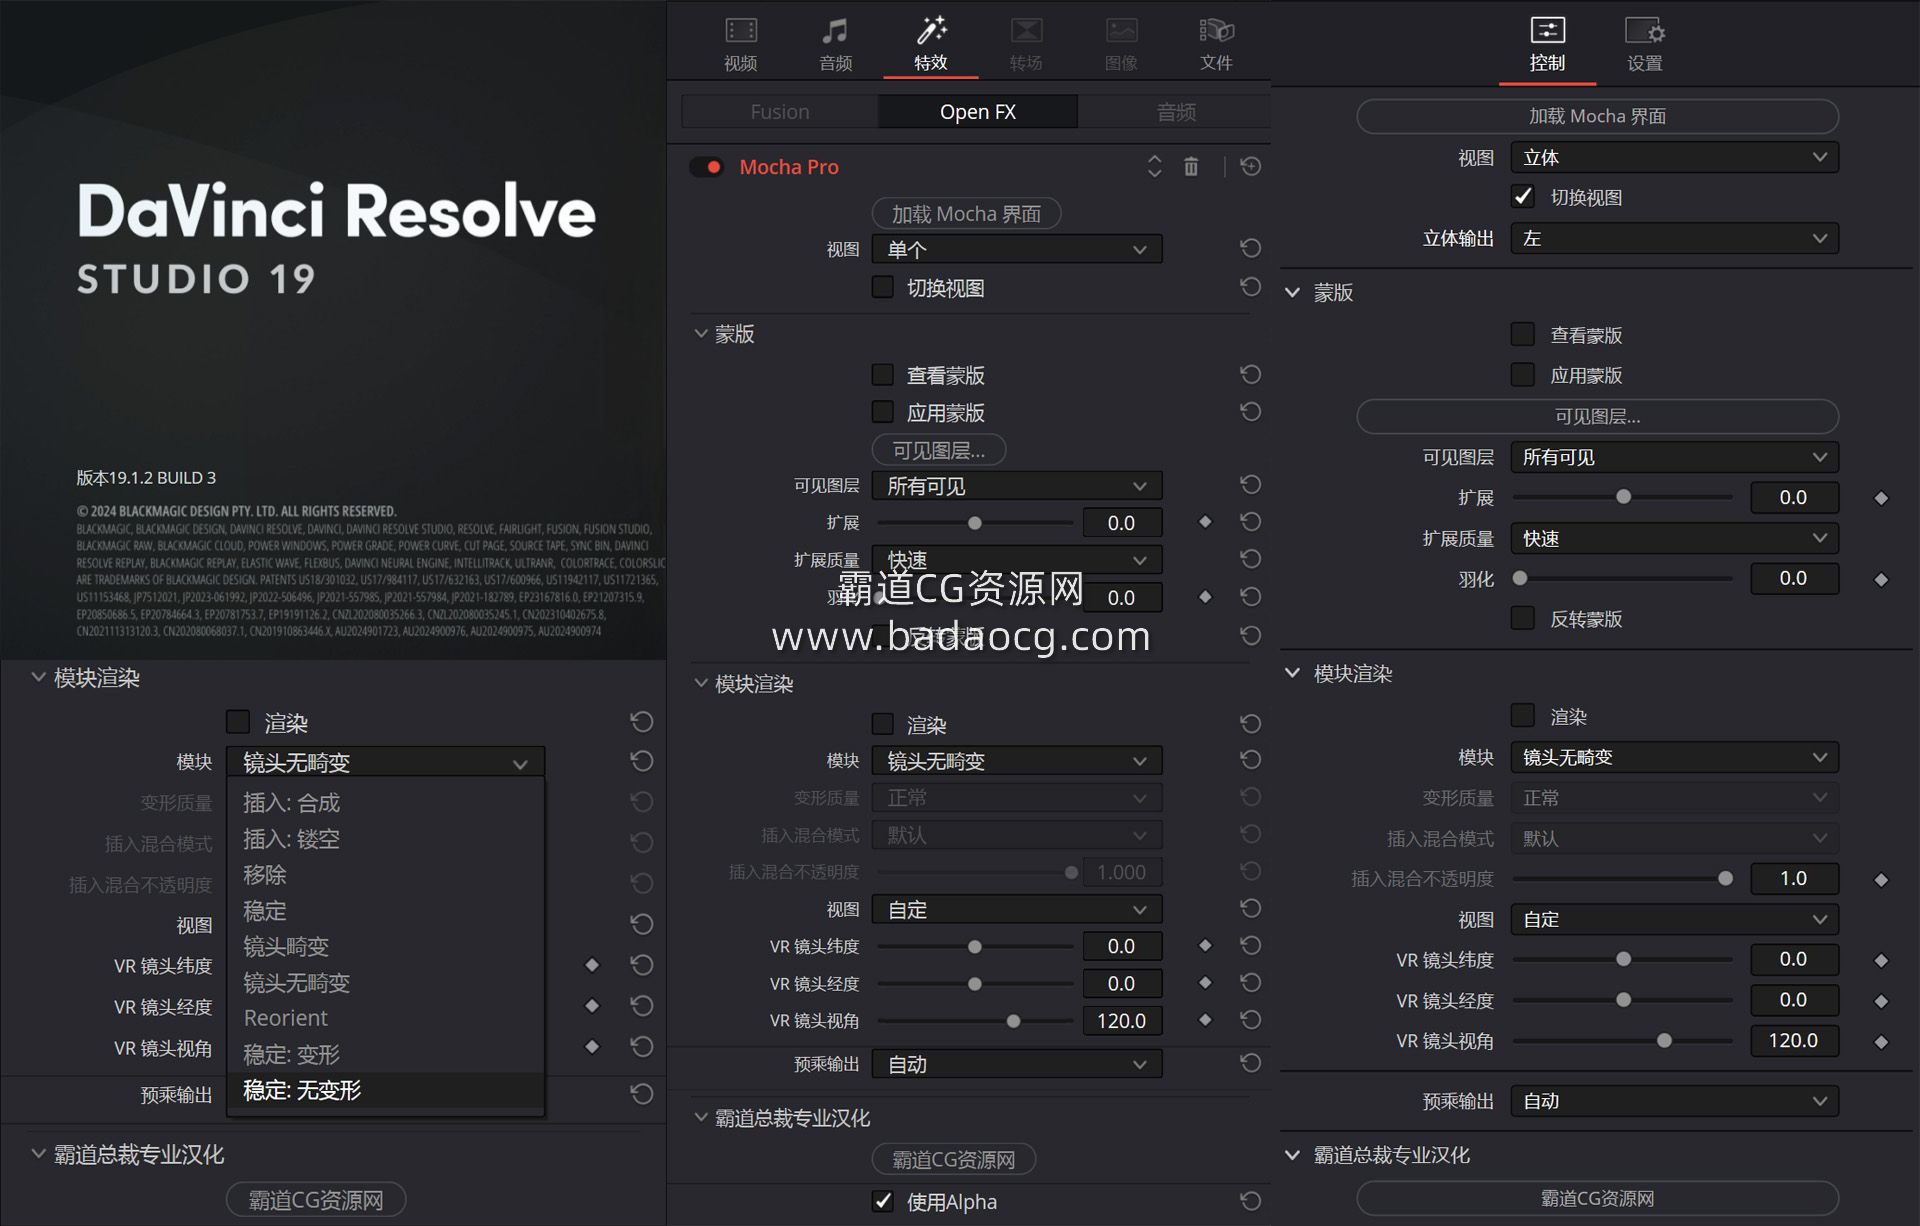Click 可见图层... button in middle panel
Screen dimensions: 1920x1226
click(938, 450)
